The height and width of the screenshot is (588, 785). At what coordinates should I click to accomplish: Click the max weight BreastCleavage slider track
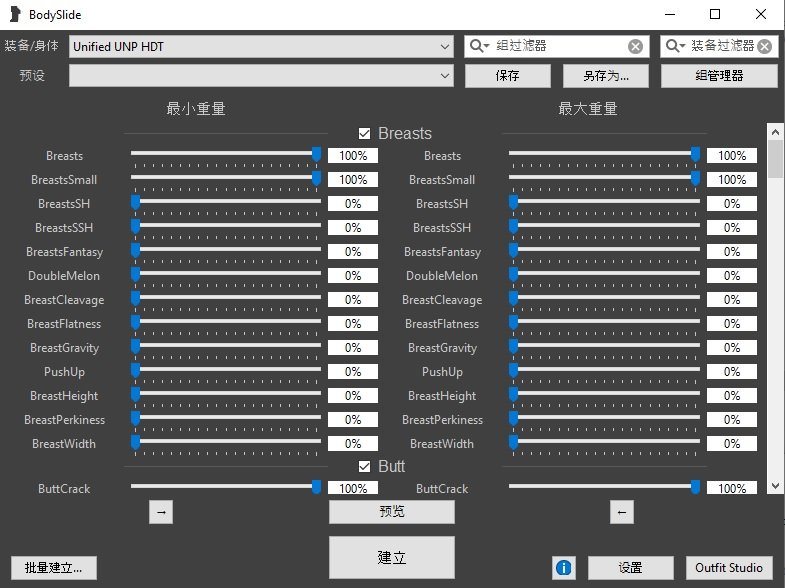click(x=604, y=297)
